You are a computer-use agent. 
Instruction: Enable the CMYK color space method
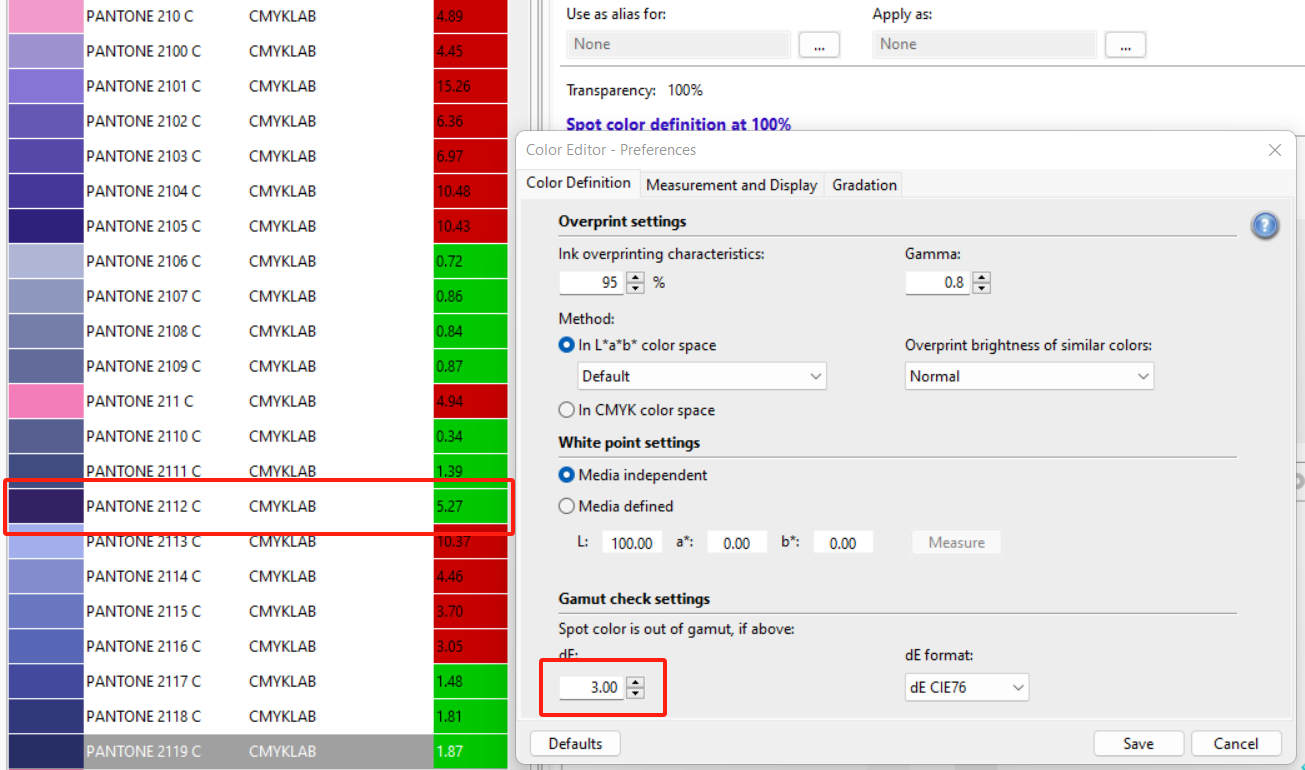pyautogui.click(x=566, y=409)
